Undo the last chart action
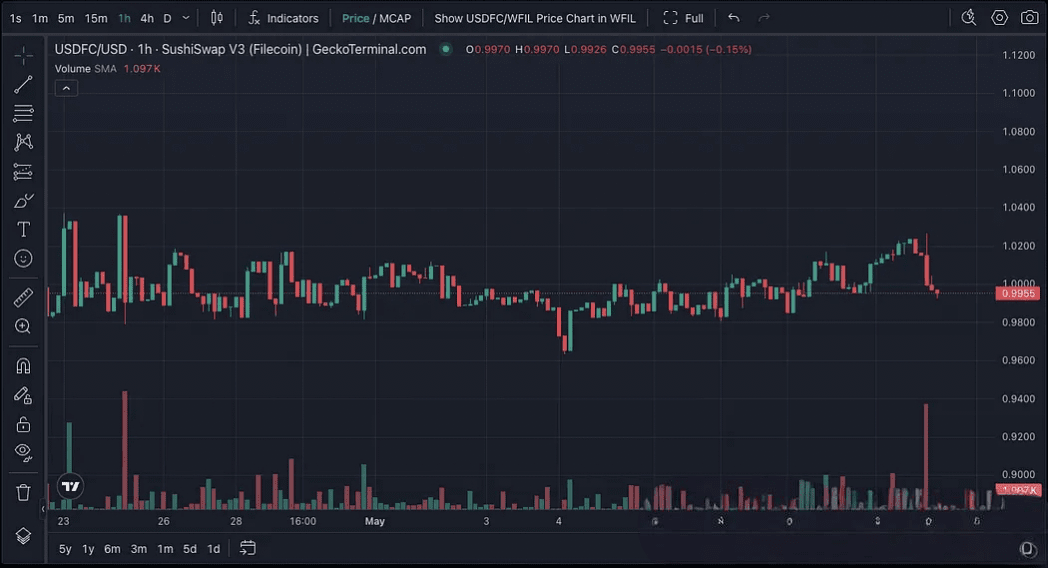This screenshot has height=568, width=1048. point(734,18)
